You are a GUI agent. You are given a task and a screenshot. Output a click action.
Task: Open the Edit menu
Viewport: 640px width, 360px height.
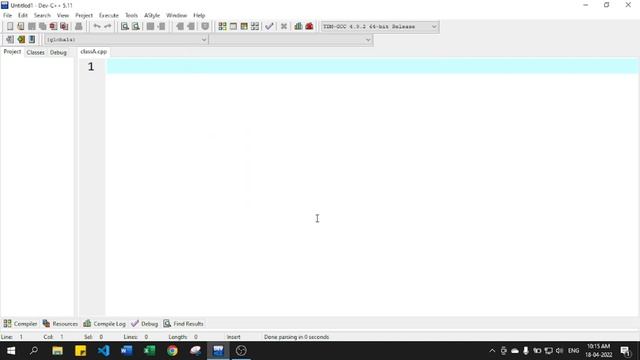click(x=22, y=16)
